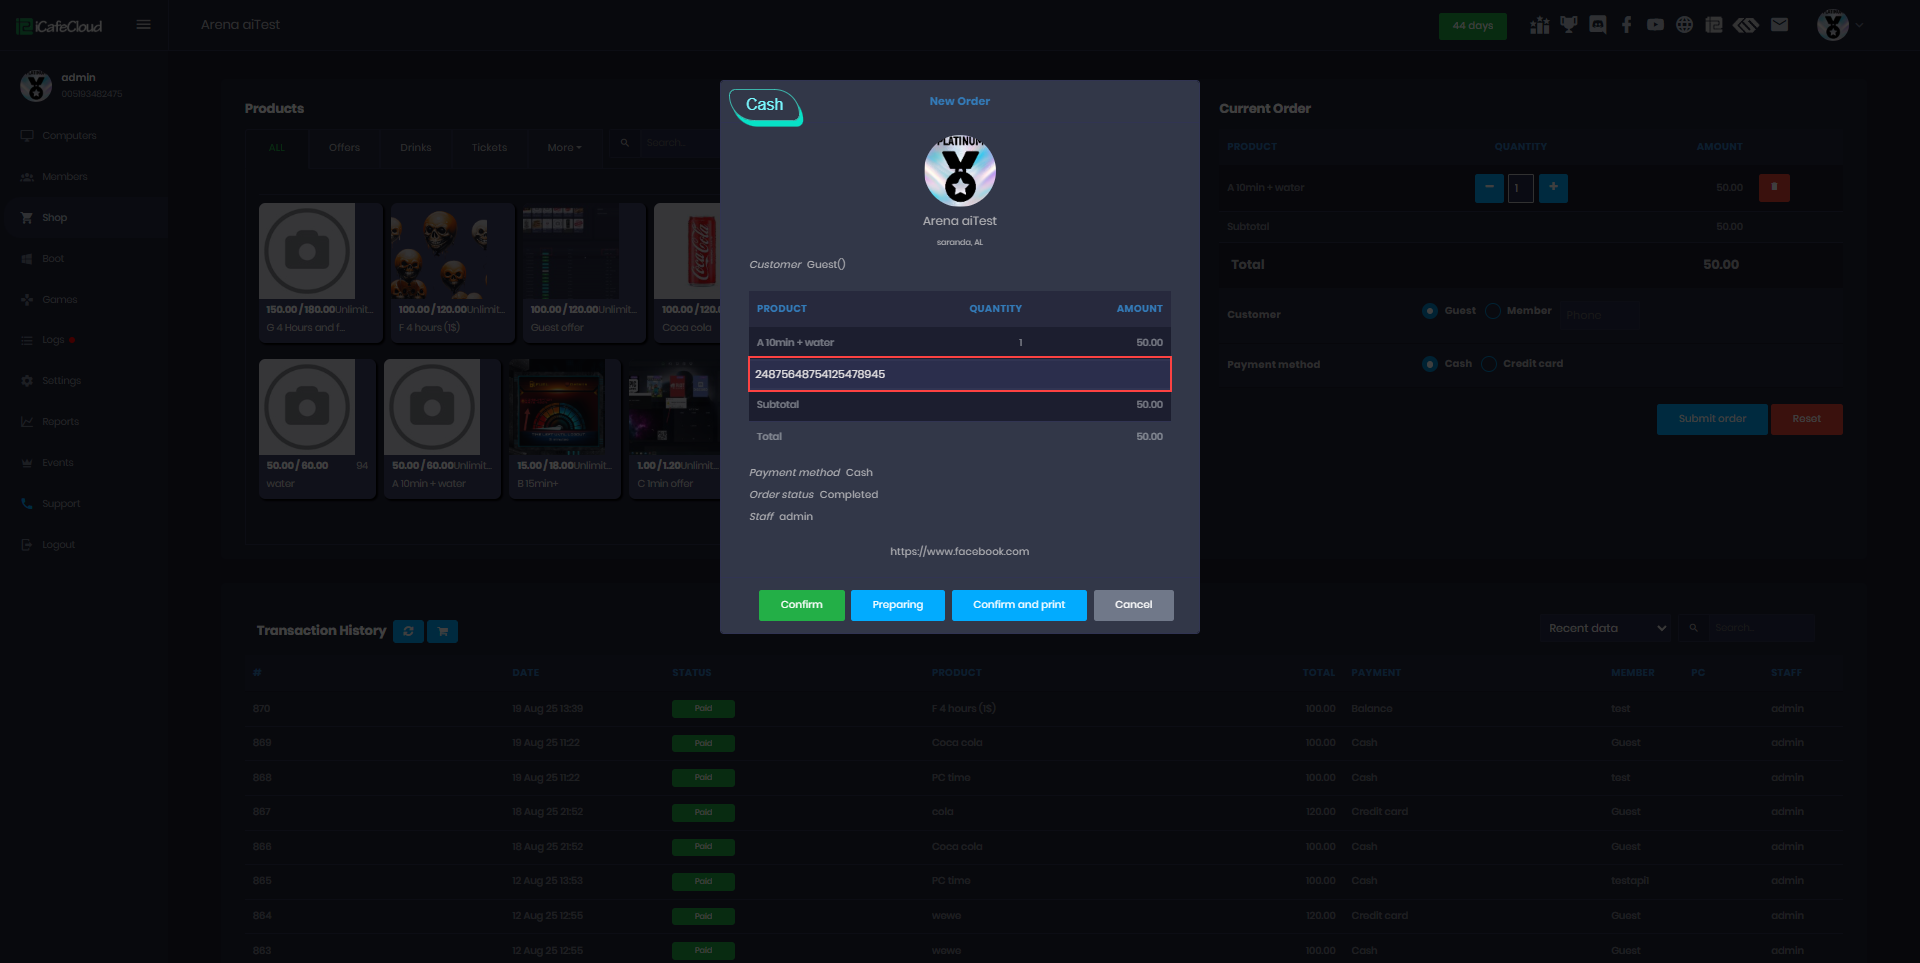Screen dimensions: 1920x963
Task: Click the double-chevron logo icon in header
Action: [x=1746, y=25]
